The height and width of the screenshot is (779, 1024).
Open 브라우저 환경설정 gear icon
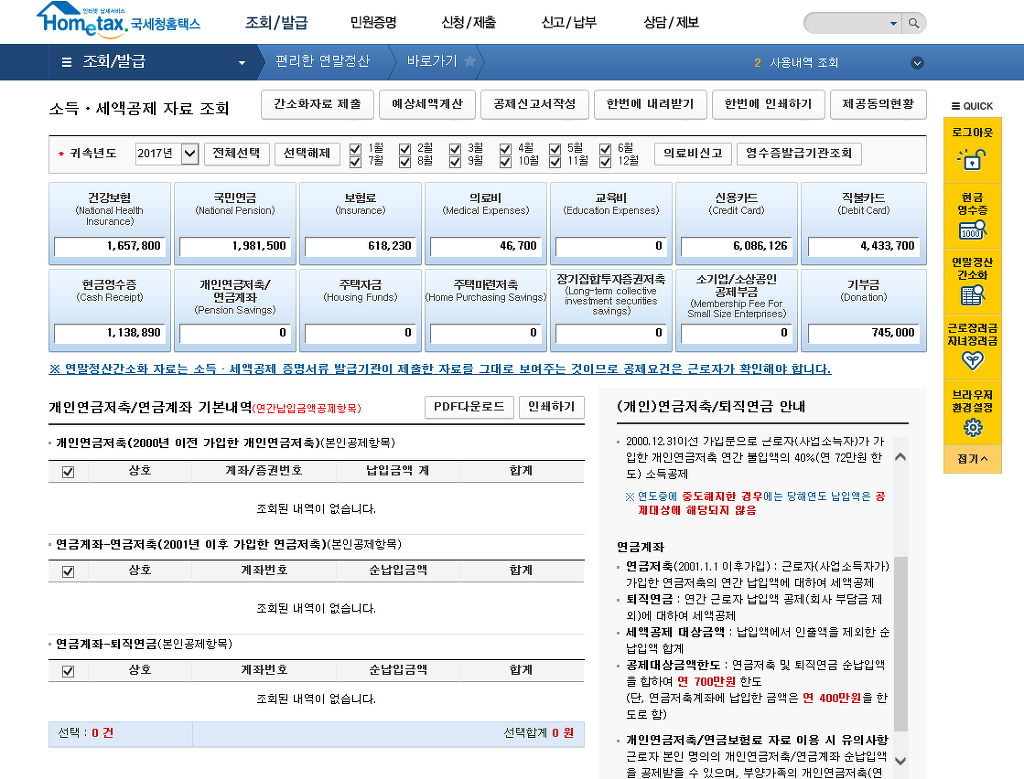tap(972, 427)
